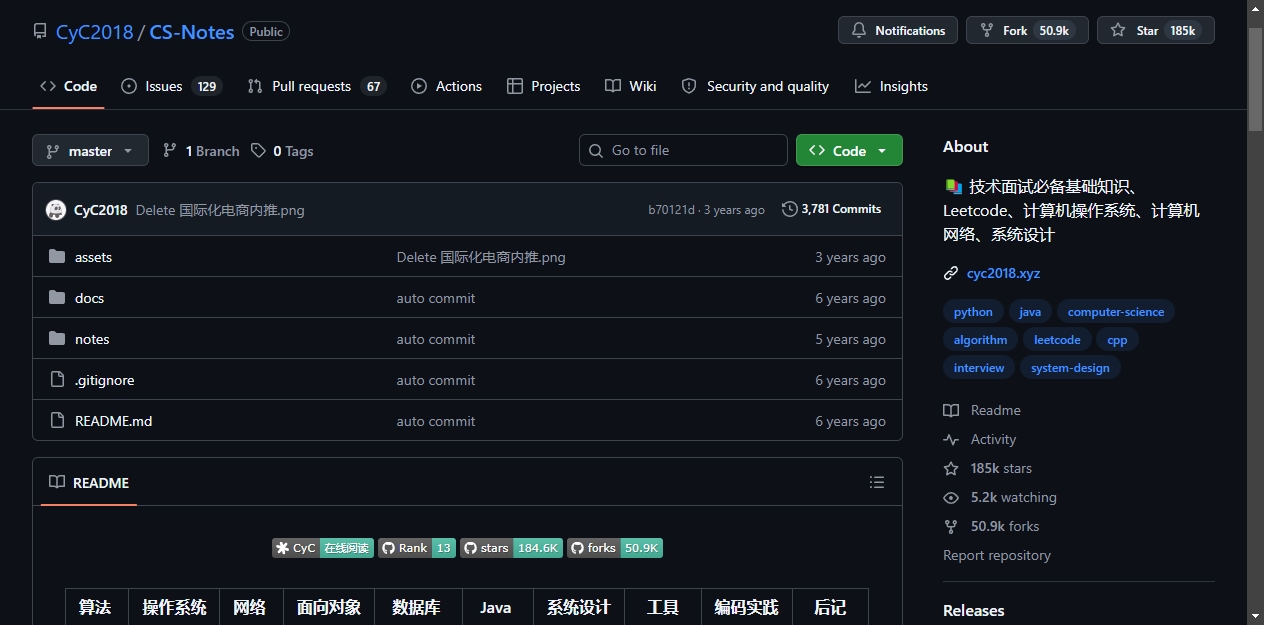Open the CyC2018 owner profile link
The width and height of the screenshot is (1264, 625).
pos(94,32)
